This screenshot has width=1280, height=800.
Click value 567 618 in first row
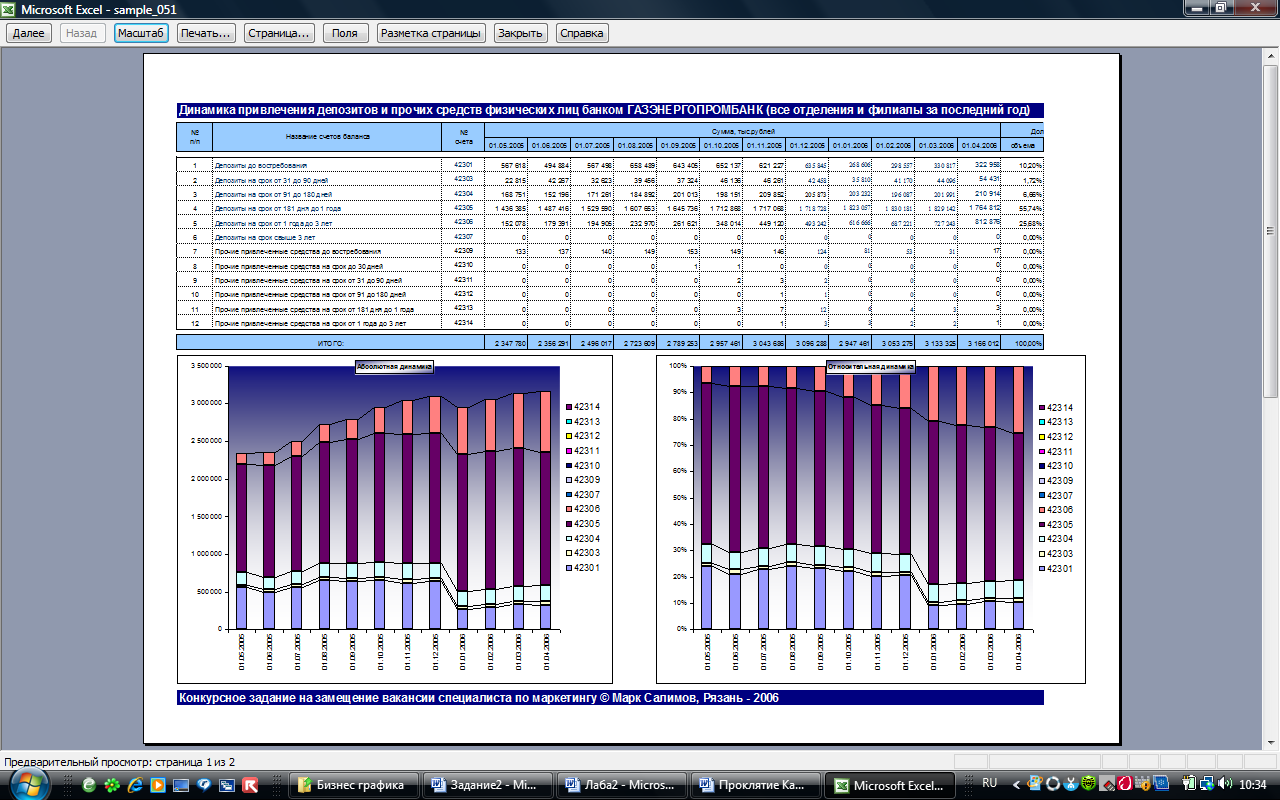tap(513, 165)
